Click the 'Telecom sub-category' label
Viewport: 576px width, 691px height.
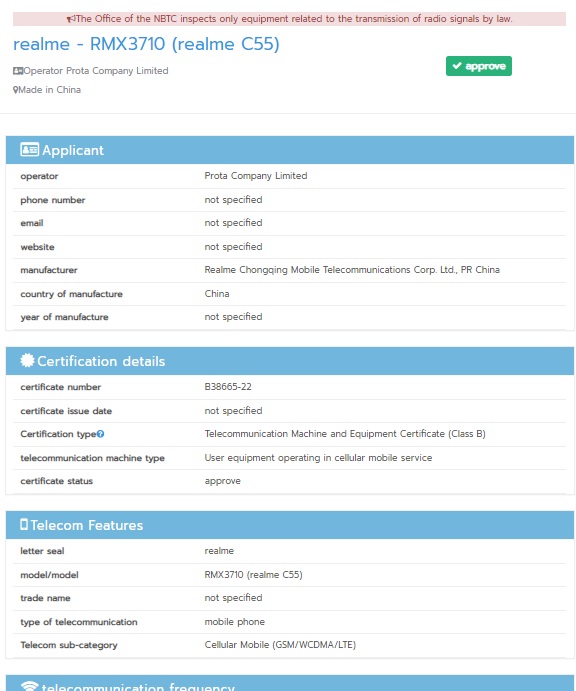69,645
